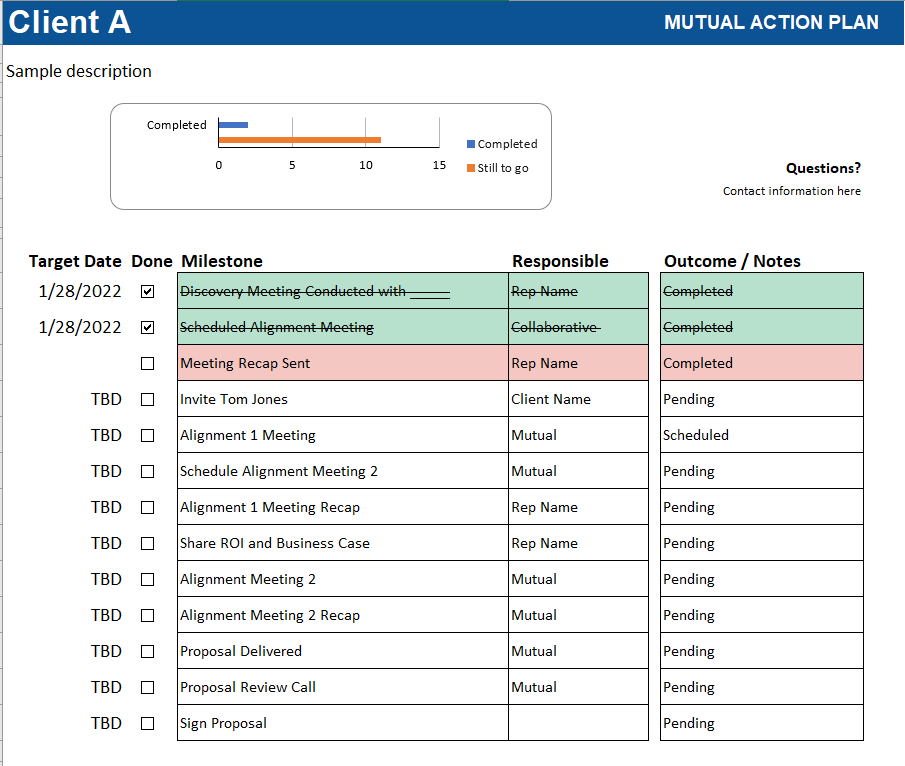Check the Schedule Alignment Meeting 2 checkbox
The image size is (905, 766).
click(x=148, y=472)
